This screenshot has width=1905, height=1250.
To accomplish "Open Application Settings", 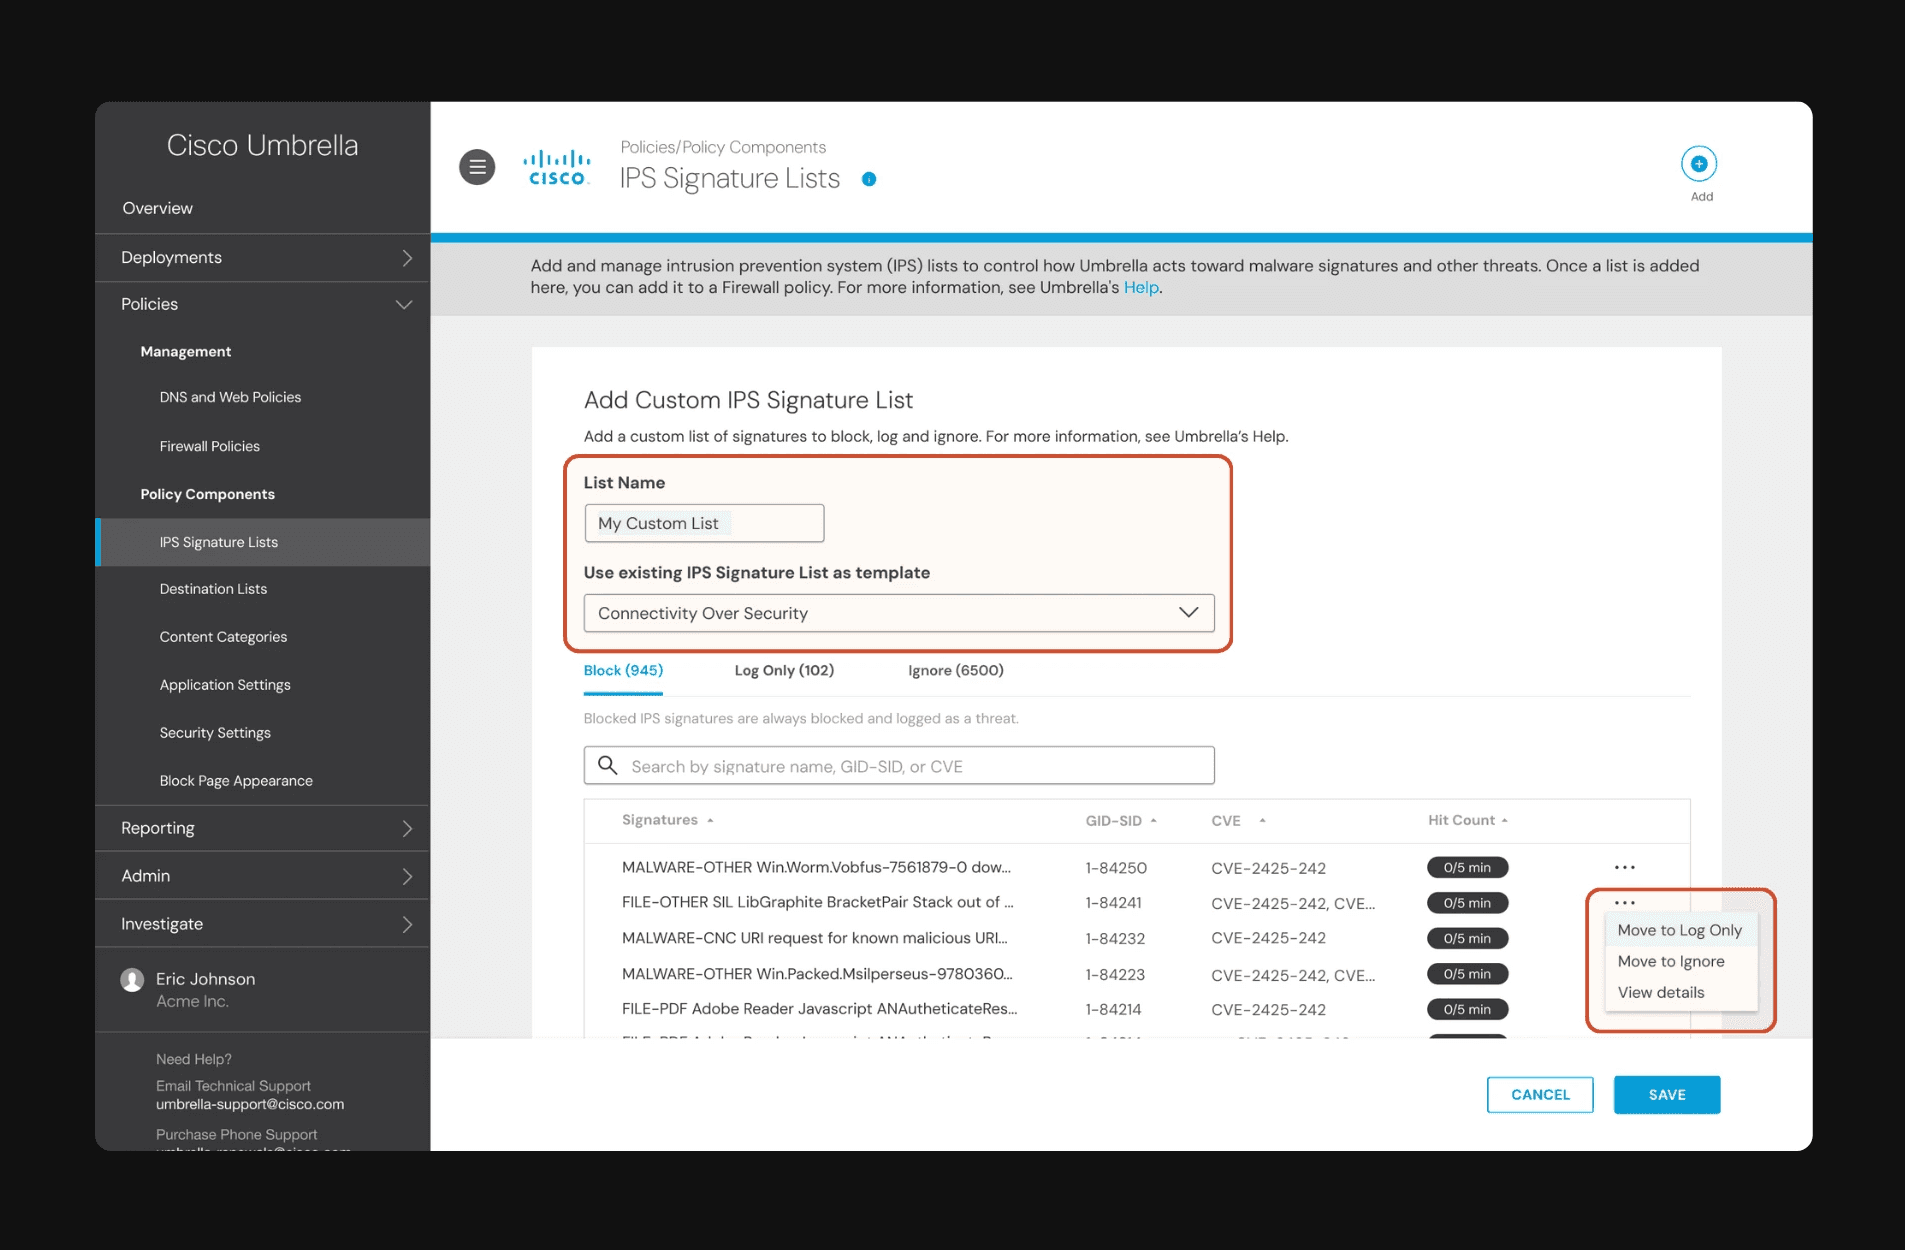I will point(225,685).
